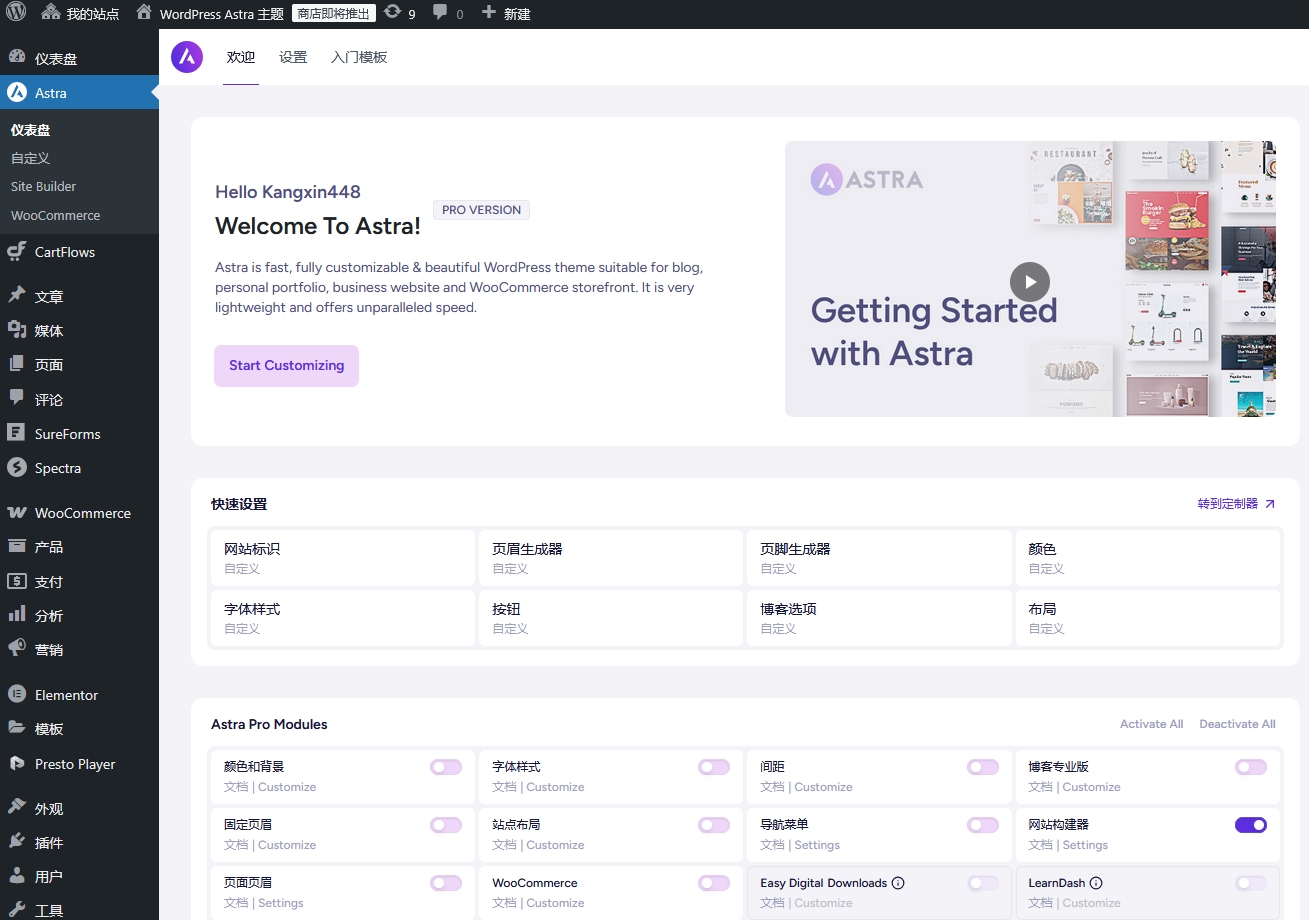Viewport: 1309px width, 920px height.
Task: Click info icon next to LearnDash
Action: click(1096, 883)
